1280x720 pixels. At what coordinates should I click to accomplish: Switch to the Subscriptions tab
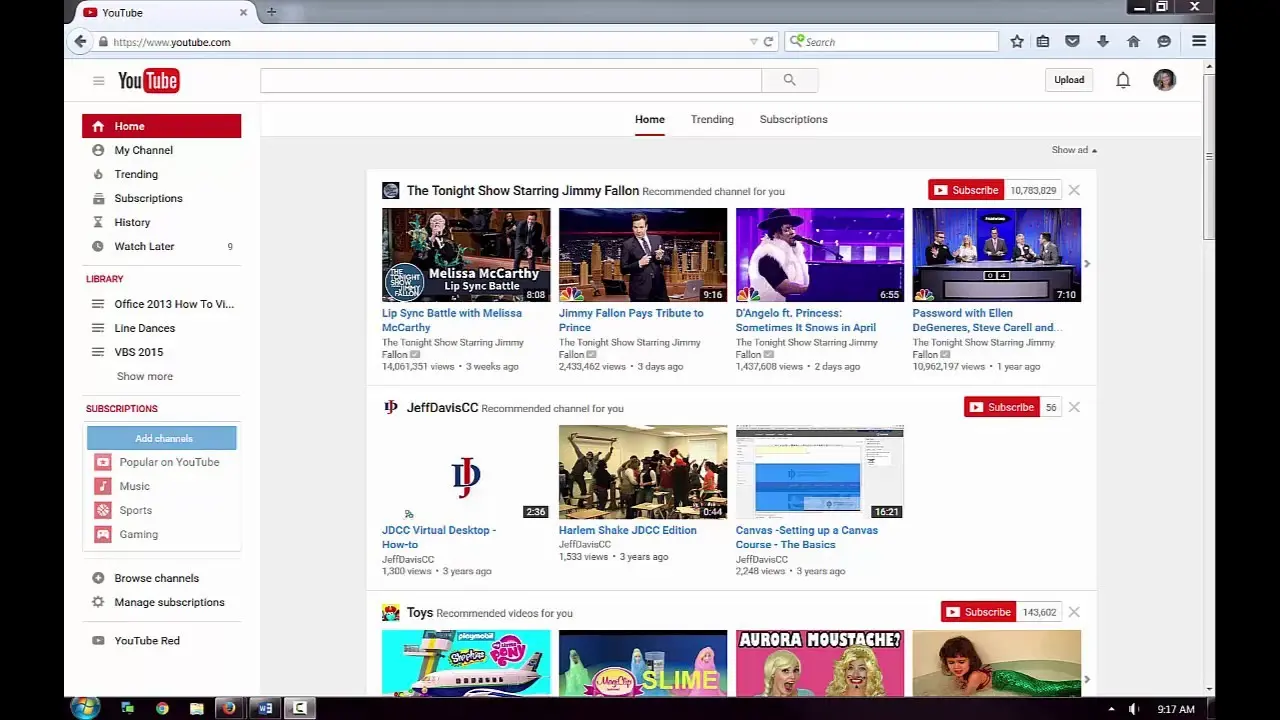tap(793, 119)
